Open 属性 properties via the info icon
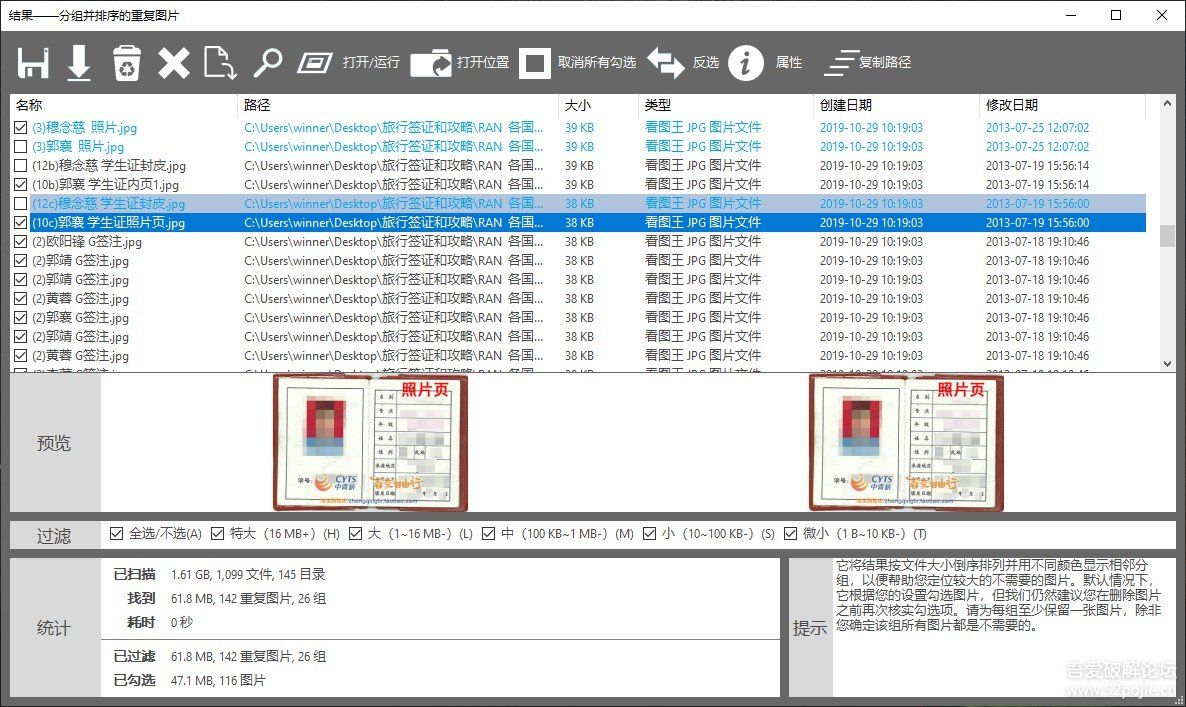This screenshot has width=1186, height=707. (x=746, y=62)
